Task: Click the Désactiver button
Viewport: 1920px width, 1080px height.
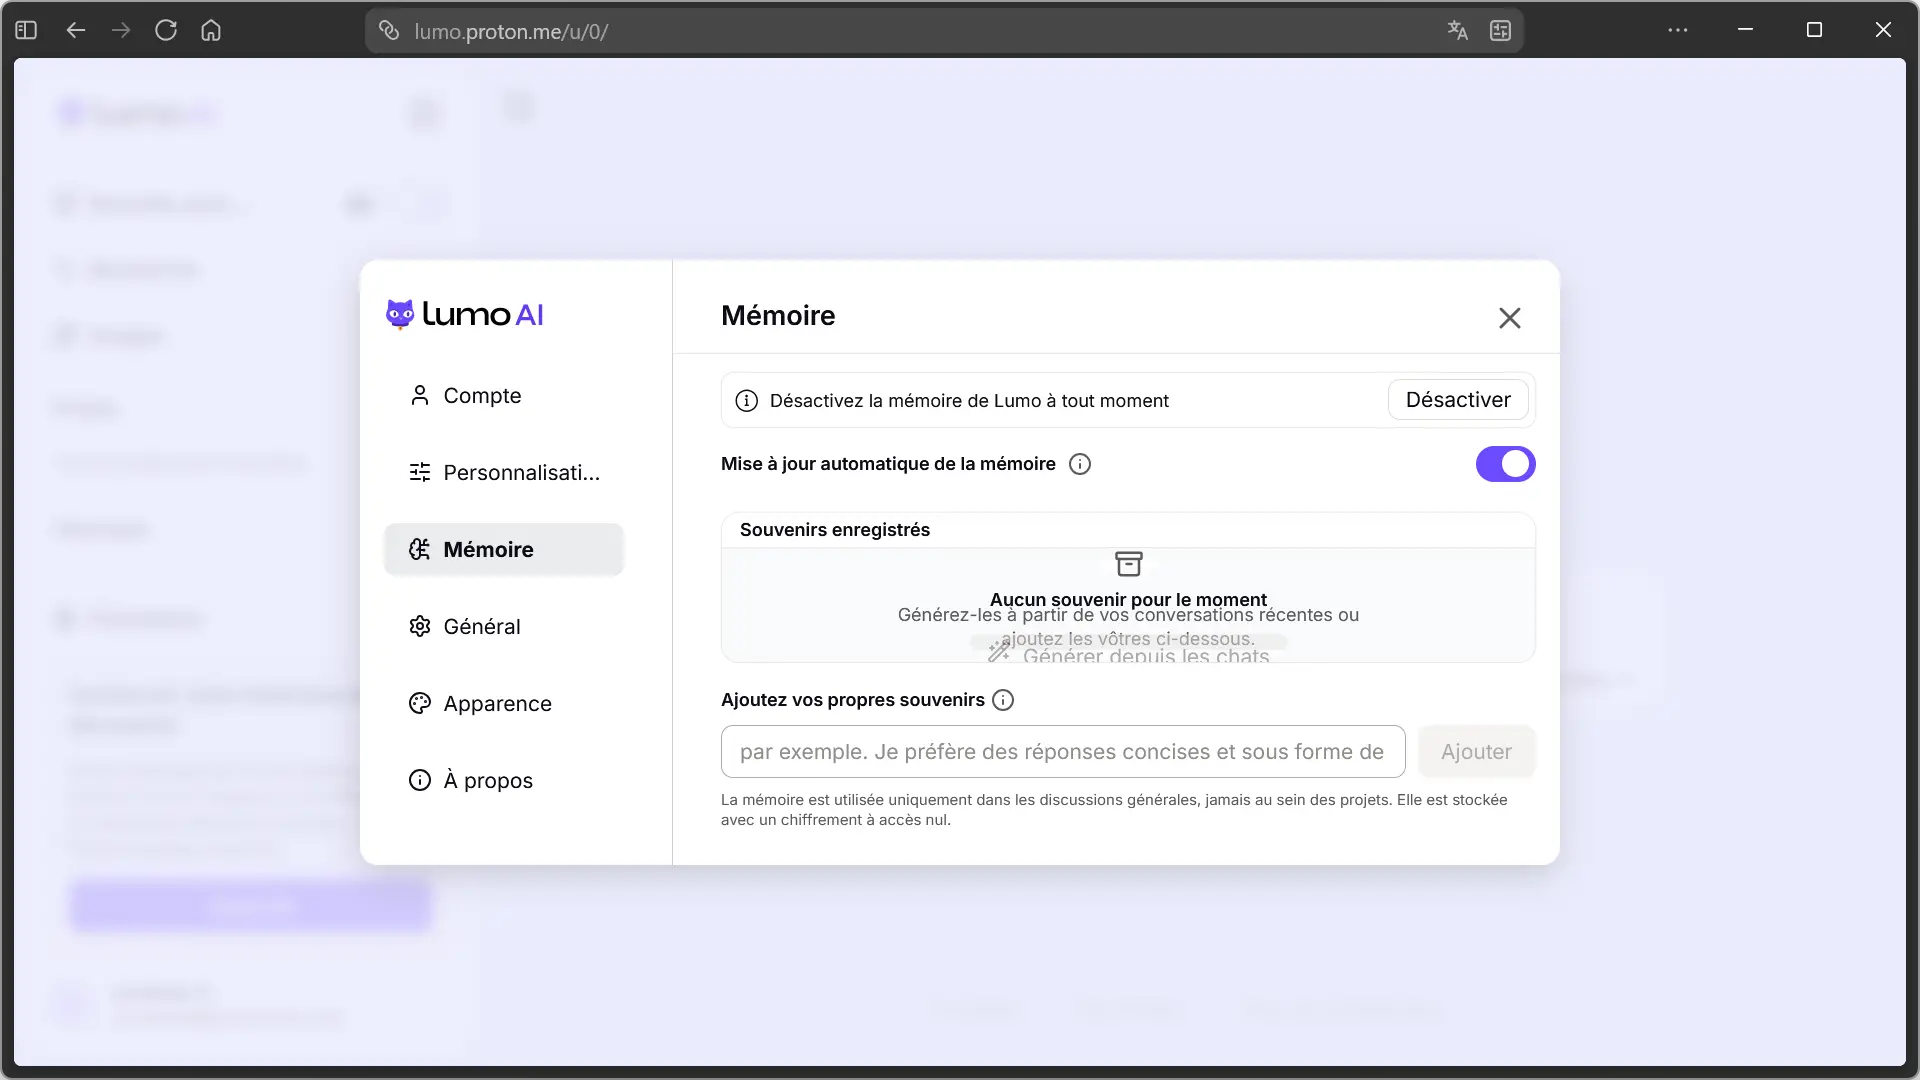Action: coord(1458,400)
